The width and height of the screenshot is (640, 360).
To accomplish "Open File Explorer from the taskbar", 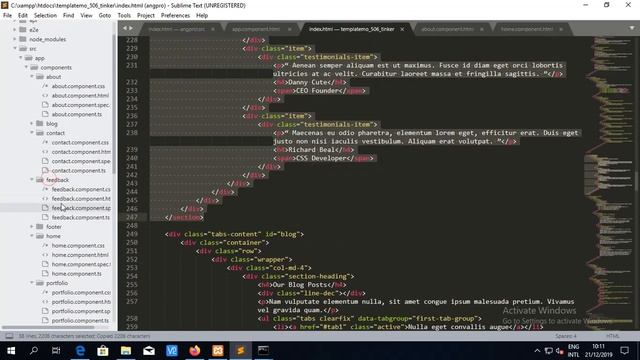I will pos(126,351).
